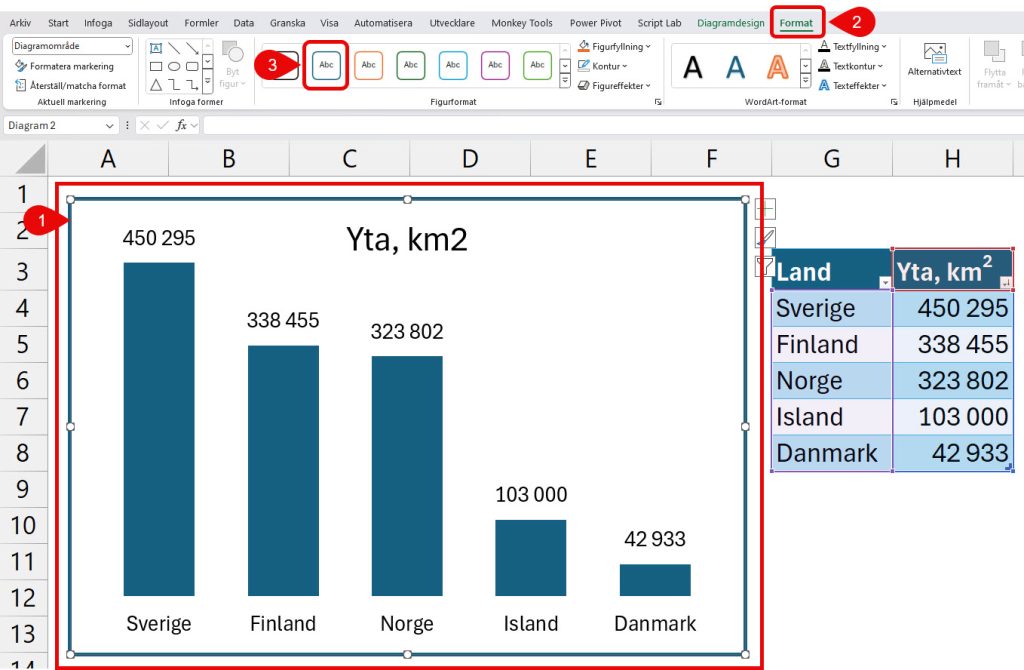1024x670 pixels.
Task: Select row 9 header
Action: click(23, 488)
